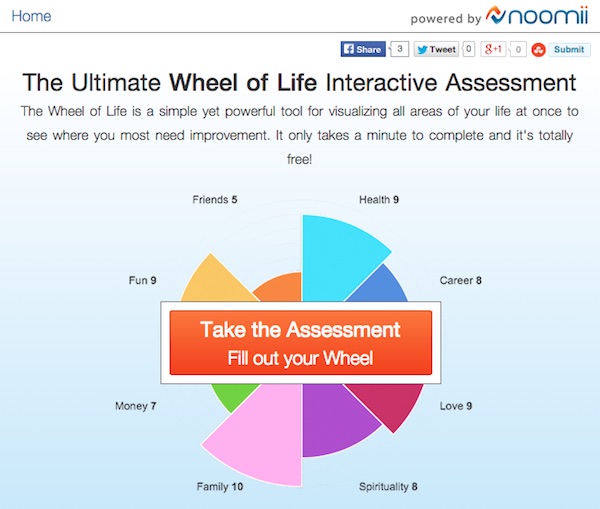Open the Tweet count bubble
The height and width of the screenshot is (509, 600).
pos(468,49)
